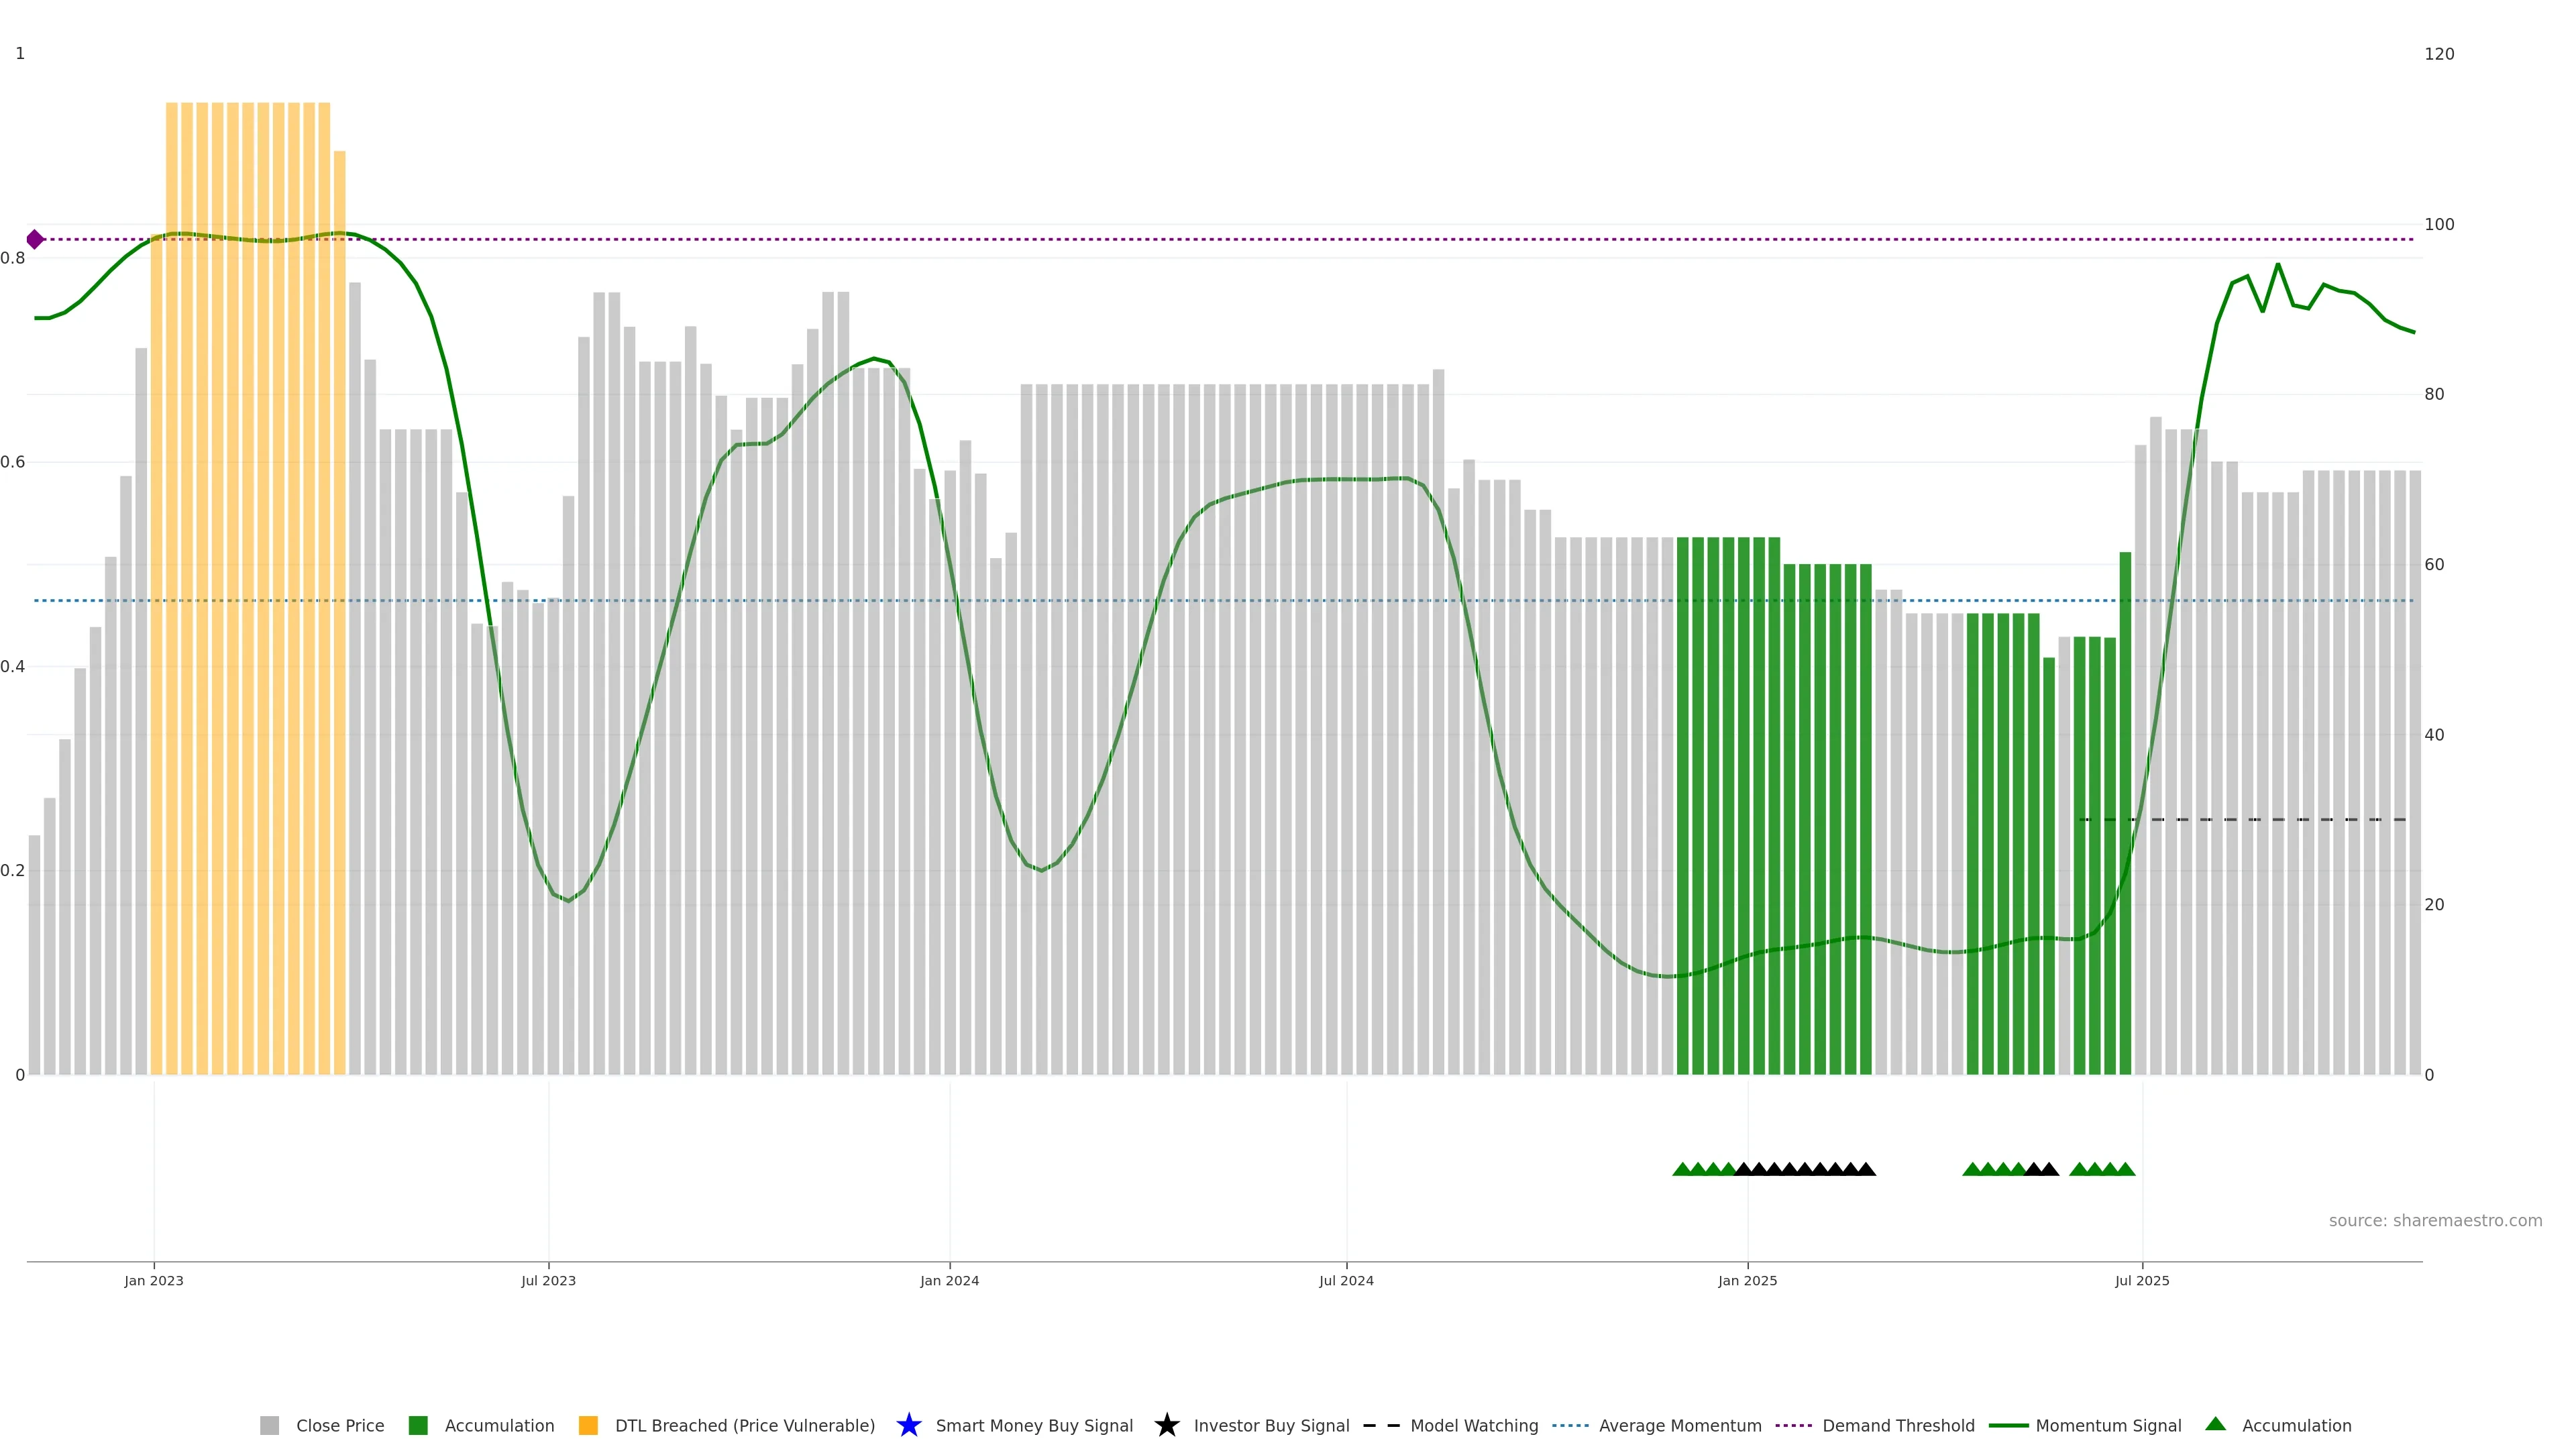The image size is (2576, 1449).
Task: Click the purple Demand Threshold diamond marker
Action: 35,239
